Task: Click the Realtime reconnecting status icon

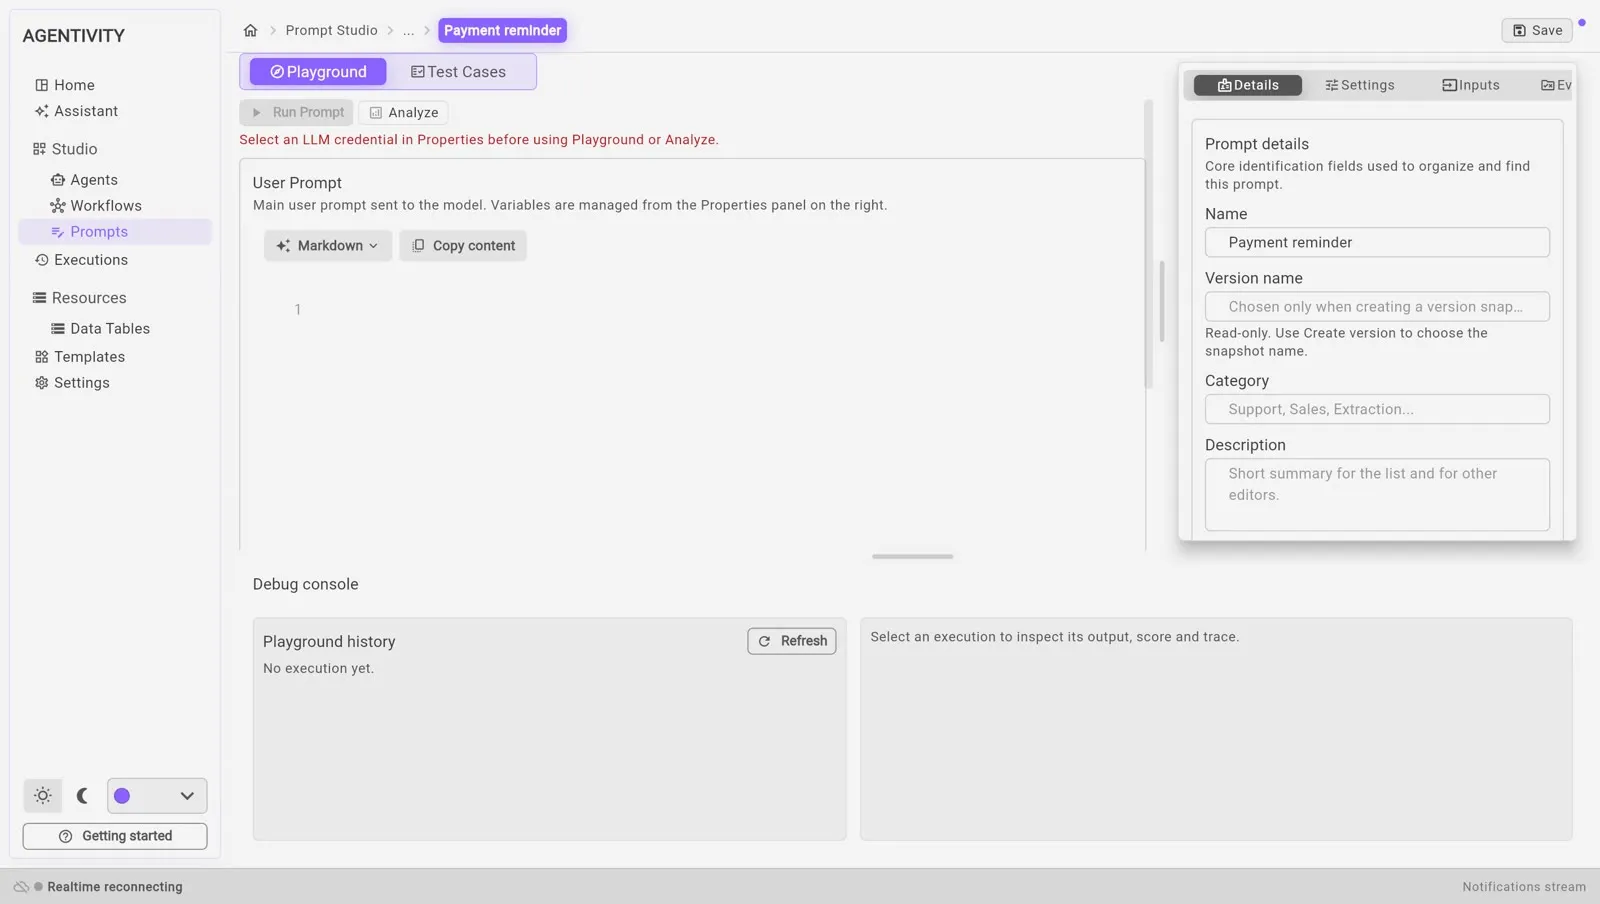Action: (21, 887)
